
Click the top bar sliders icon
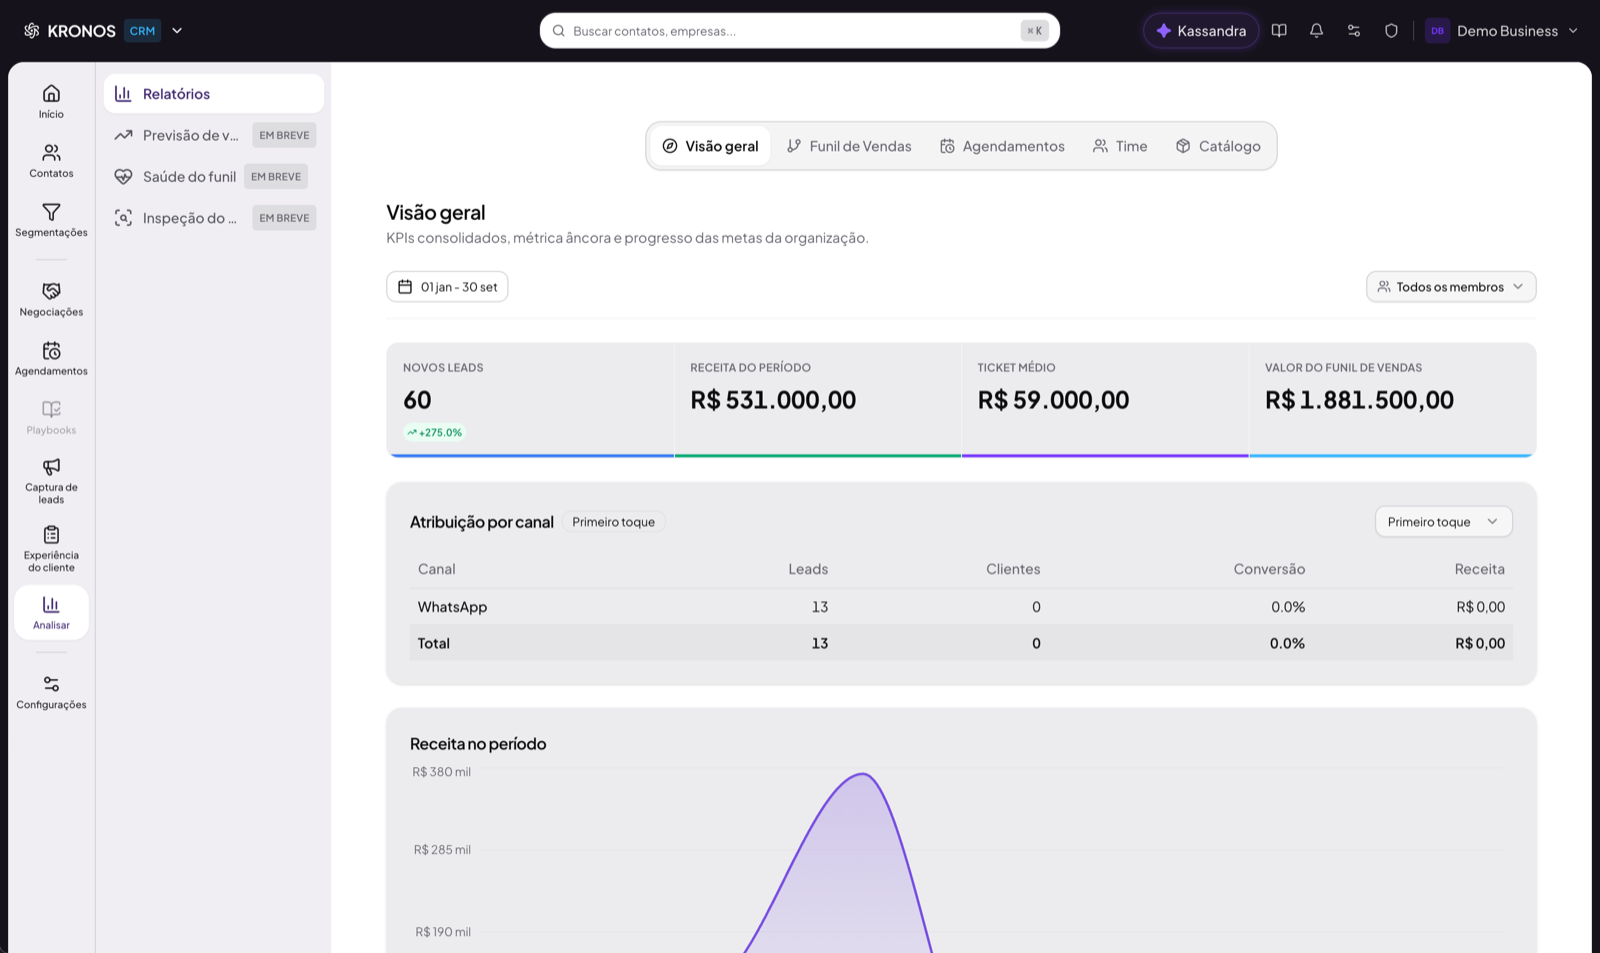[x=1354, y=31]
